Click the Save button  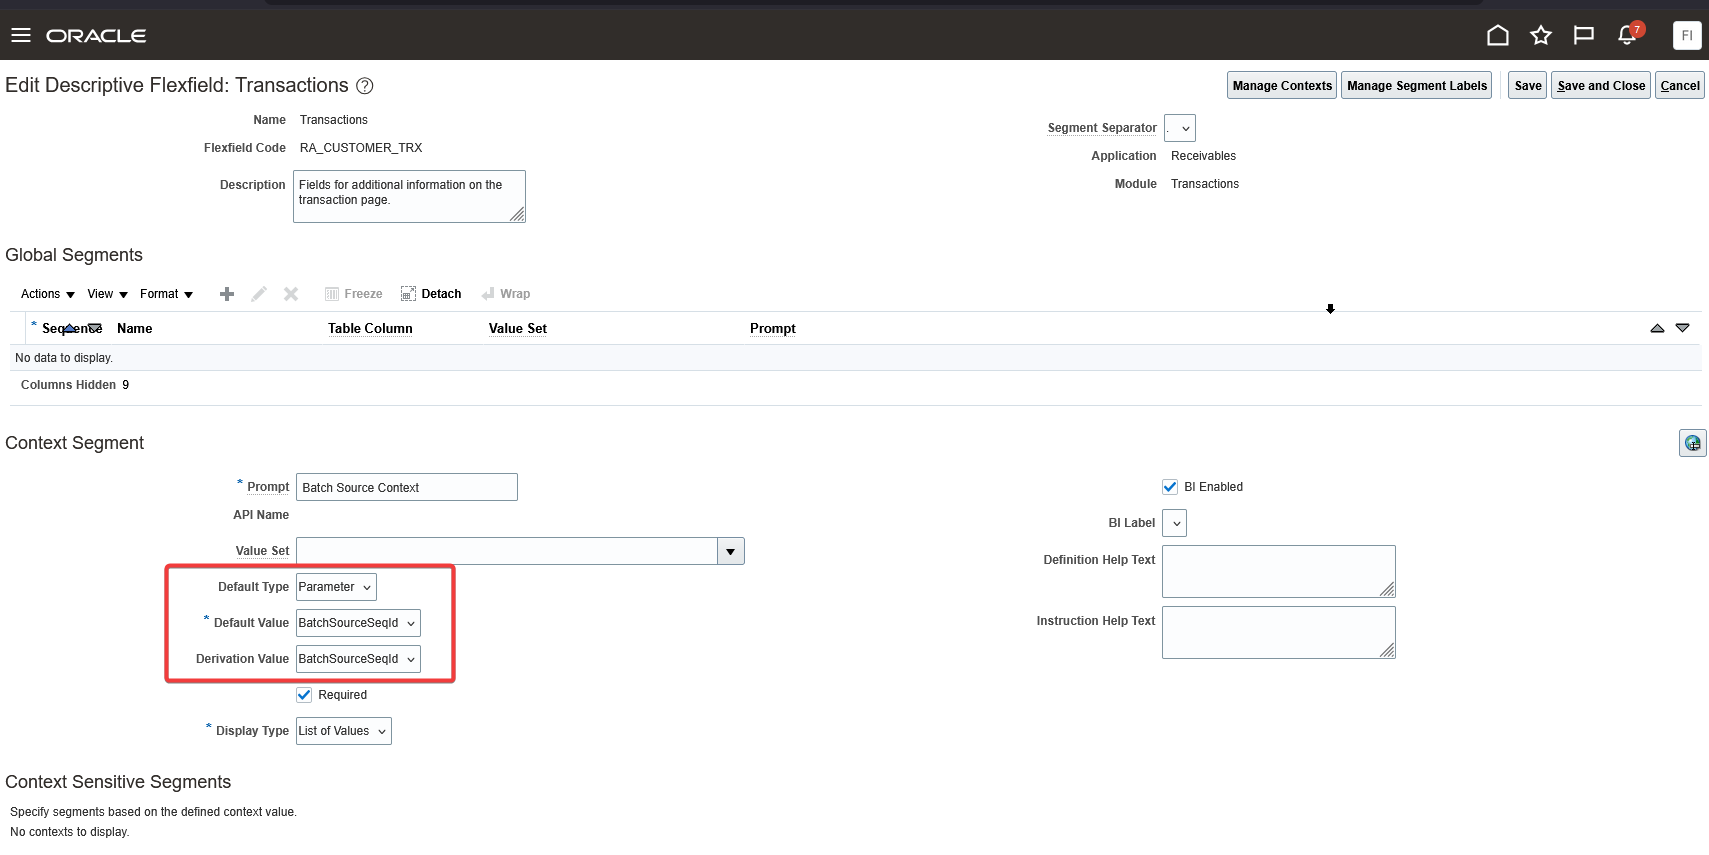(1527, 86)
